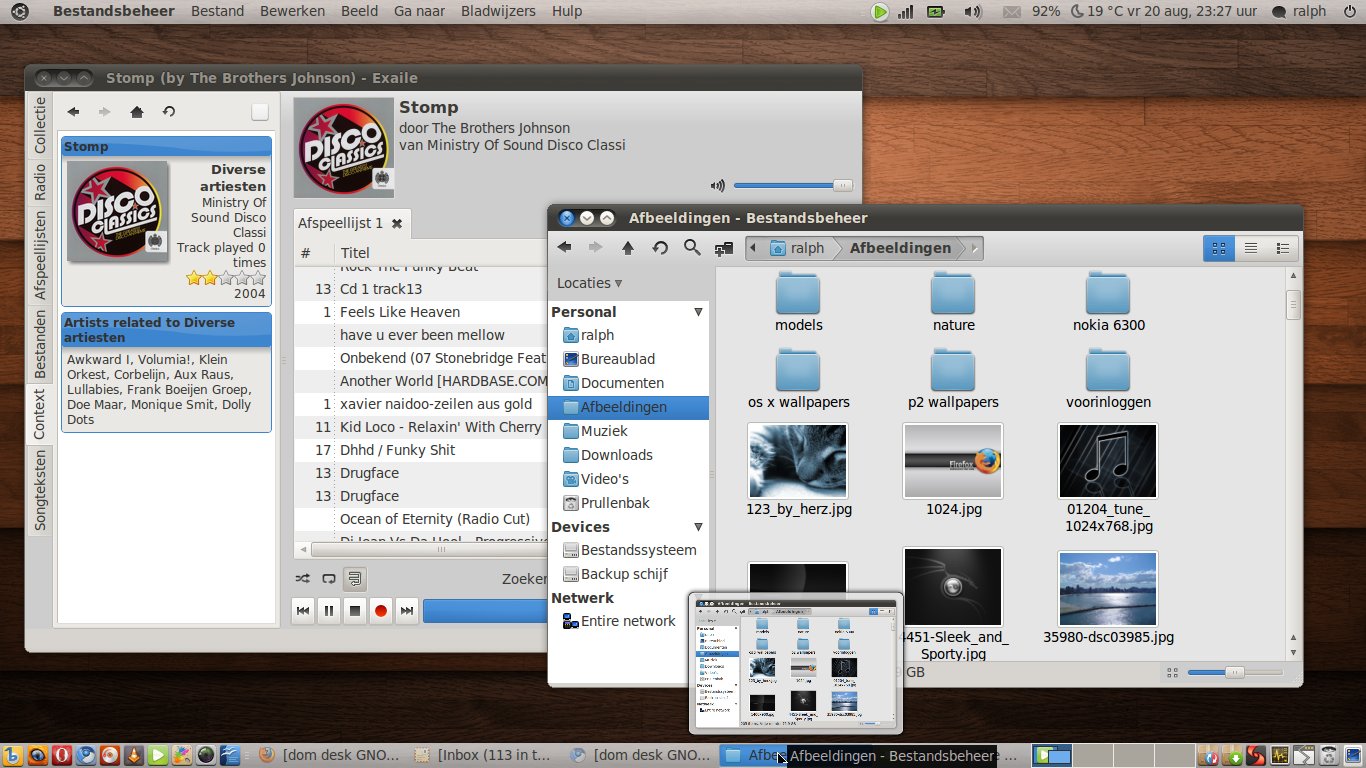This screenshot has width=1366, height=768.
Task: Go back in Bestandsbeheer toolbar
Action: [x=564, y=248]
